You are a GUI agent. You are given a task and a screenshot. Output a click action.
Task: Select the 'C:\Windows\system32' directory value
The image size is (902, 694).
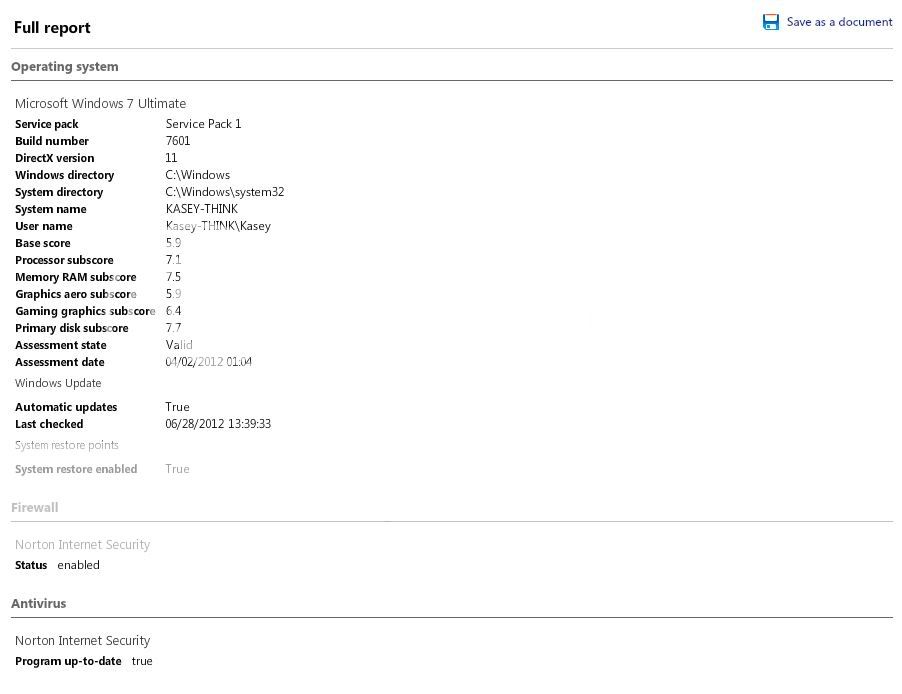224,192
